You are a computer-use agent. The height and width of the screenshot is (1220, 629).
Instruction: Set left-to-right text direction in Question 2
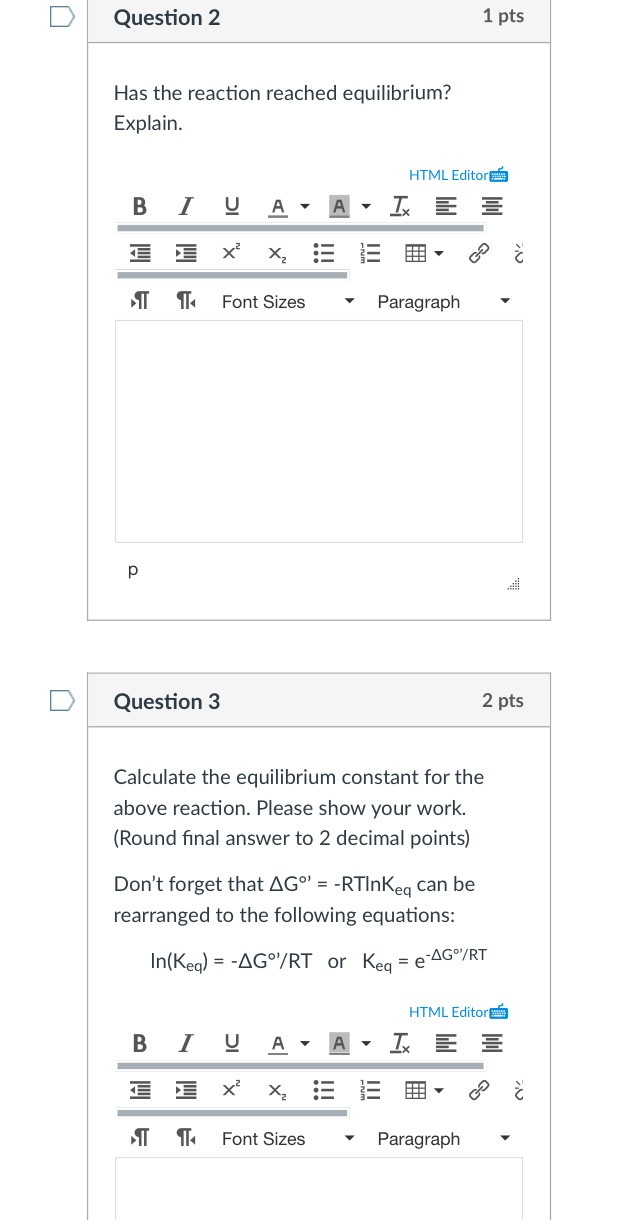pos(139,301)
